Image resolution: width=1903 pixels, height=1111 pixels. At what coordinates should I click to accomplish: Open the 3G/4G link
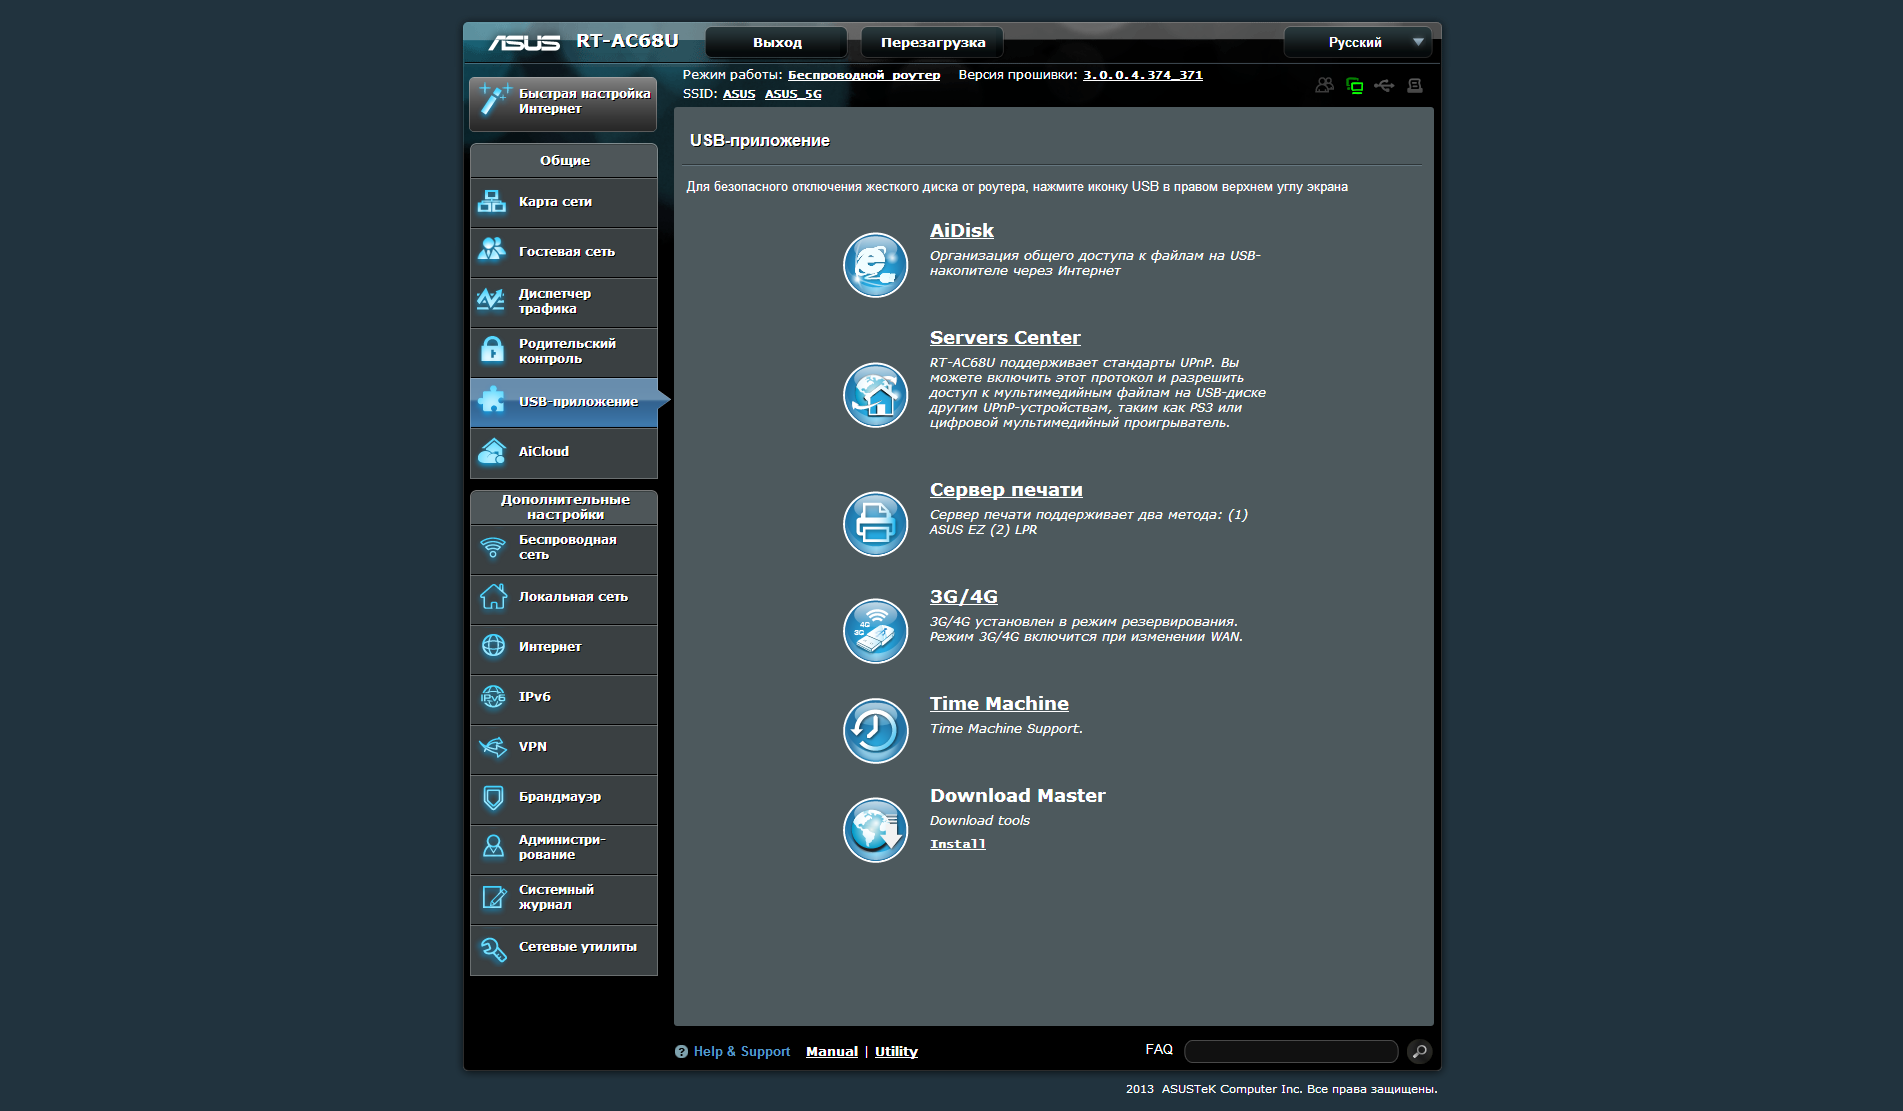click(963, 597)
